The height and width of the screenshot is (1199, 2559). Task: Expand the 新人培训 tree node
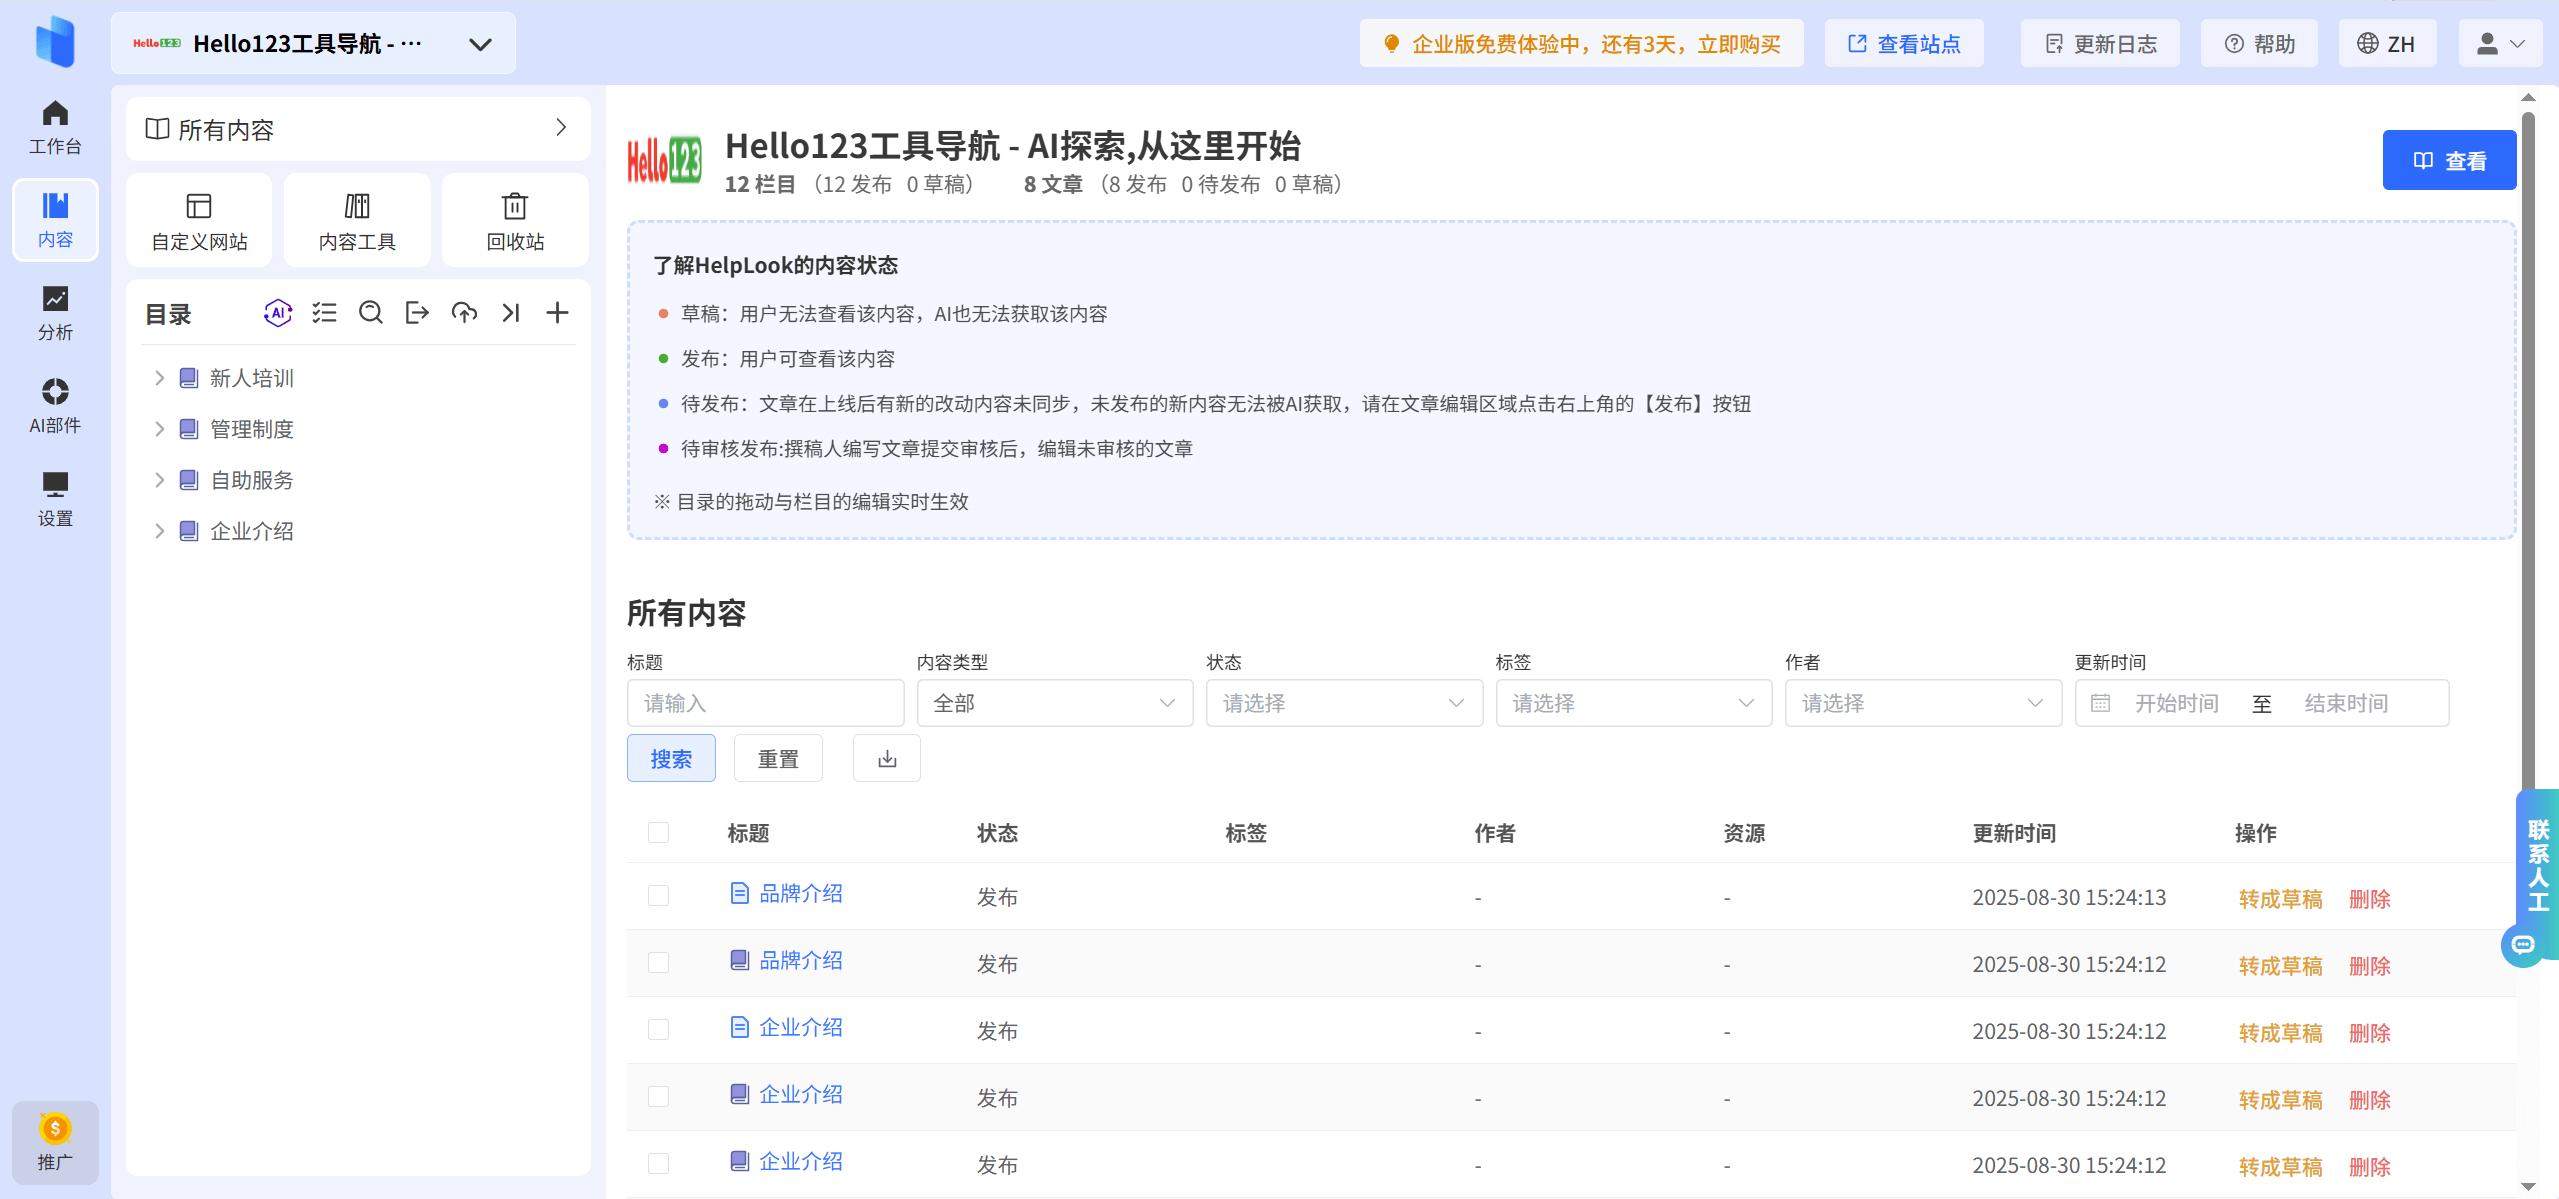click(160, 378)
